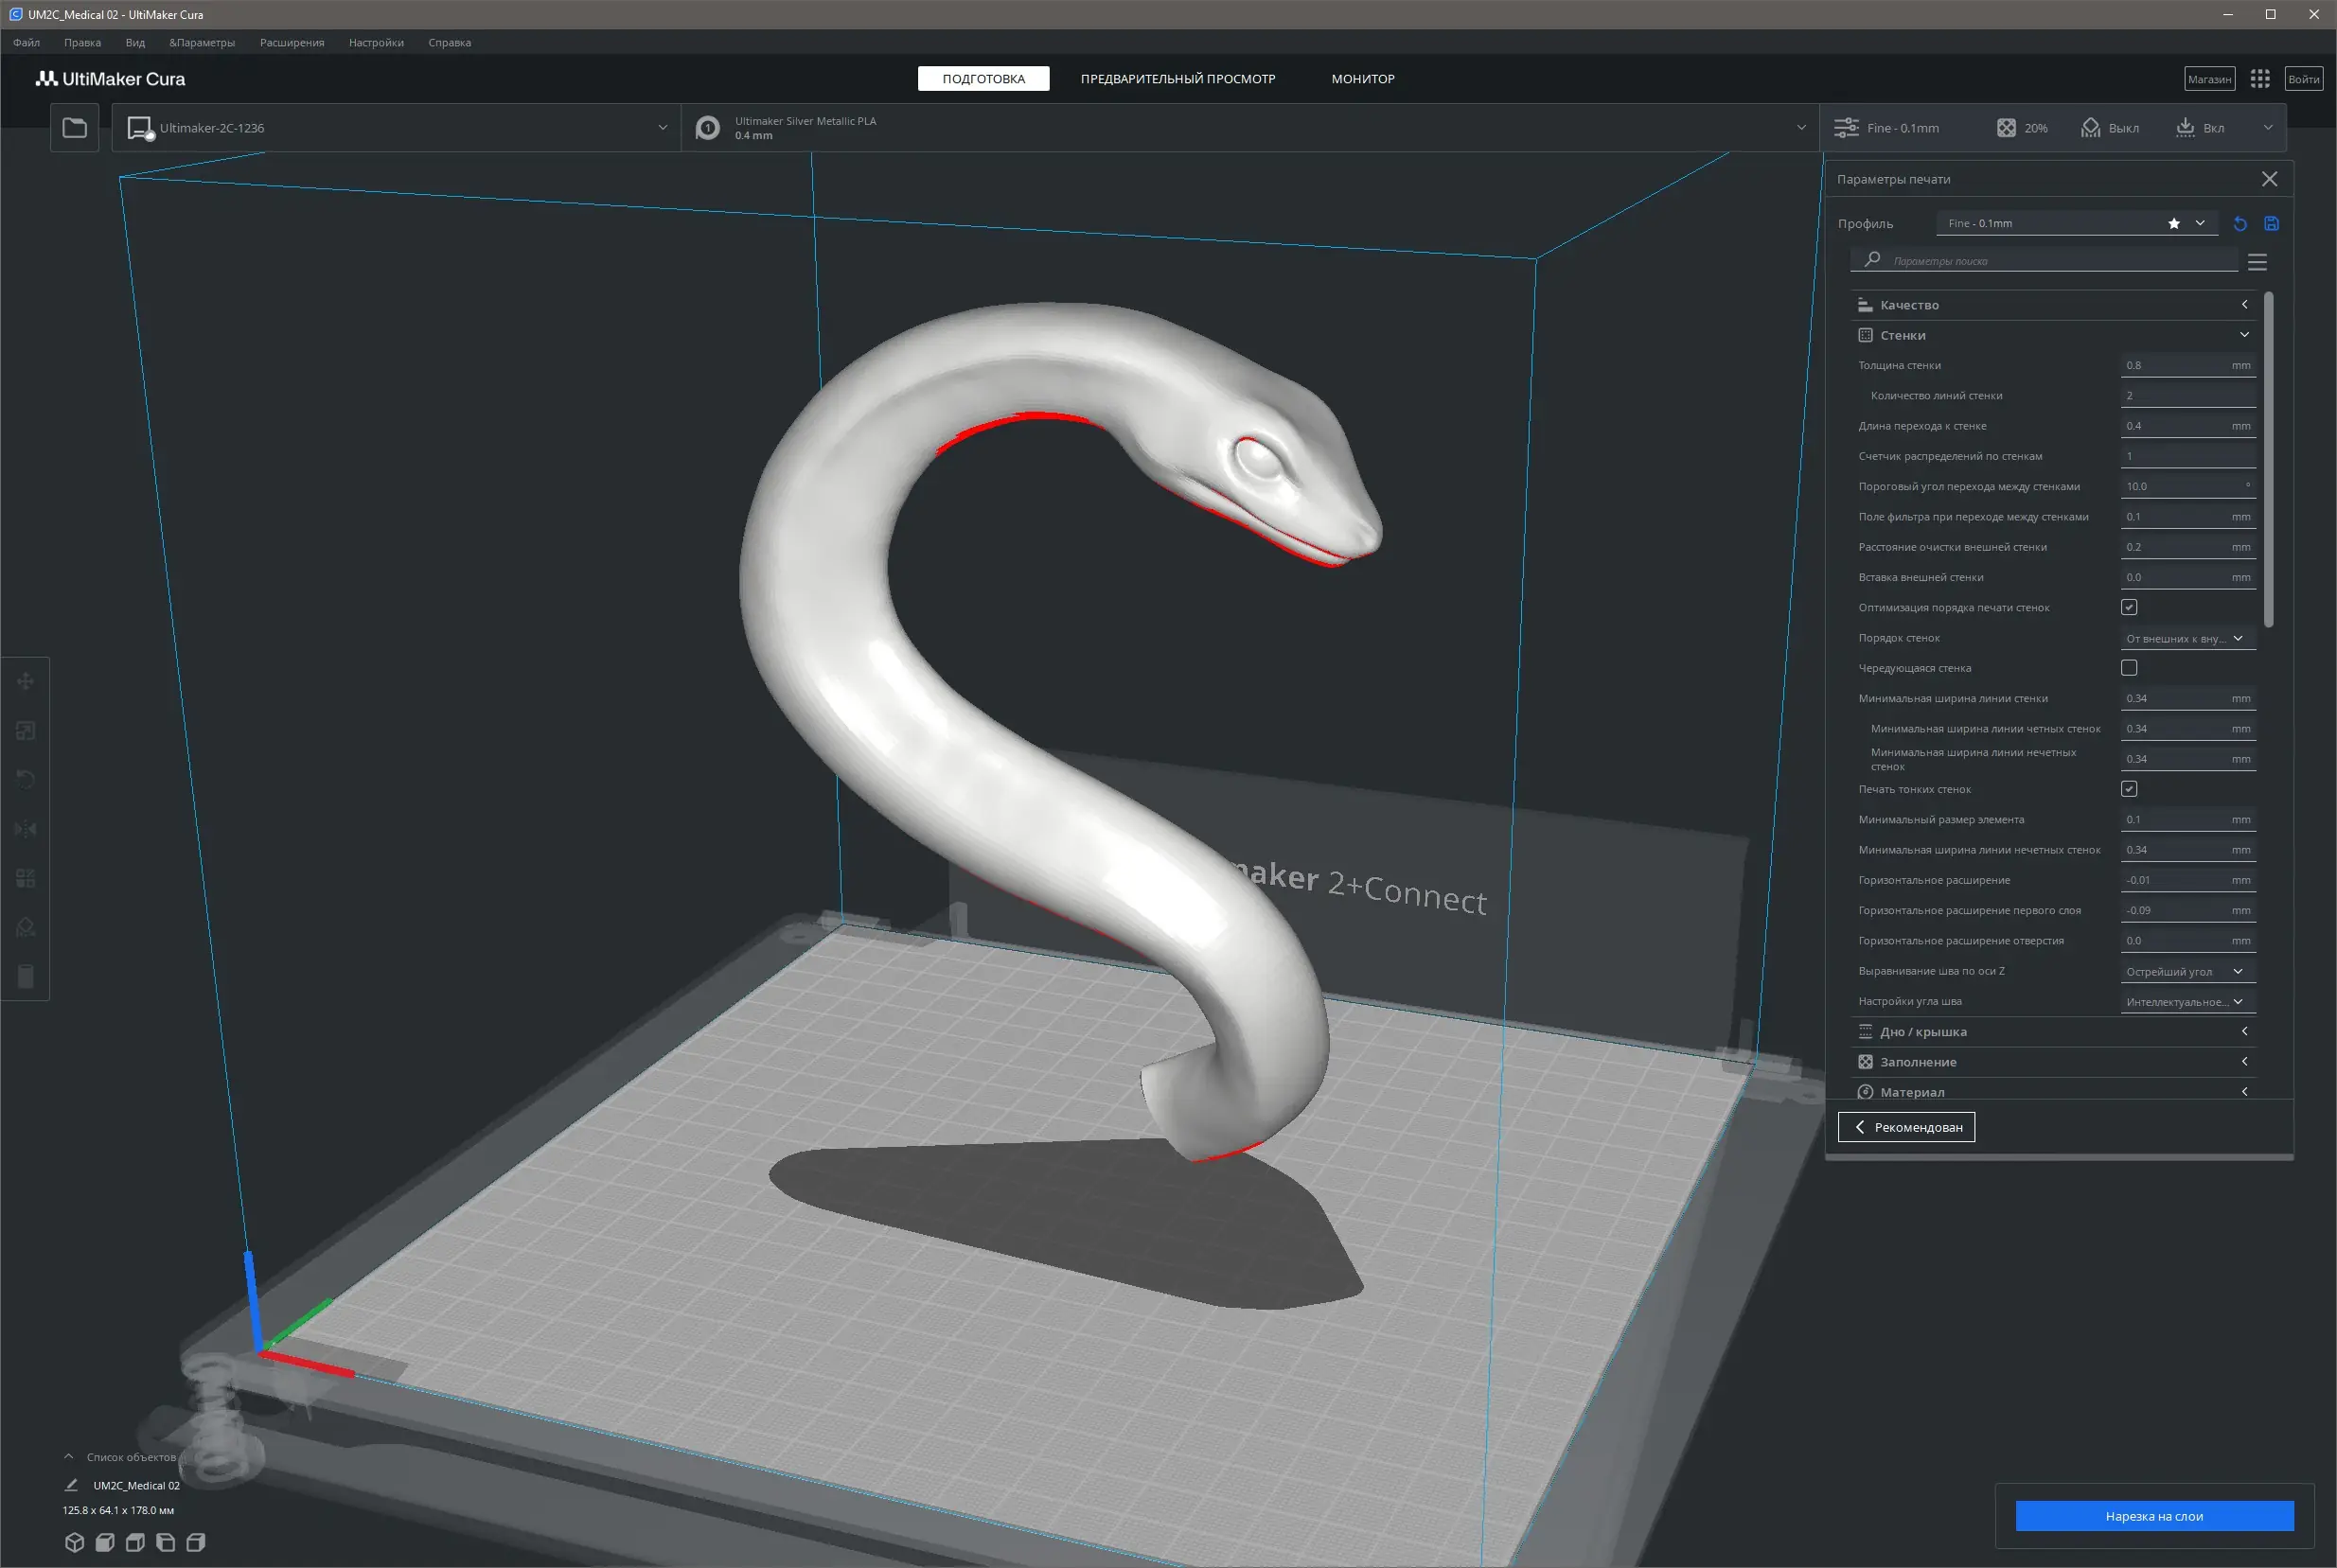Click the extruder 1 material icon
The height and width of the screenshot is (1568, 2337).
coord(708,128)
